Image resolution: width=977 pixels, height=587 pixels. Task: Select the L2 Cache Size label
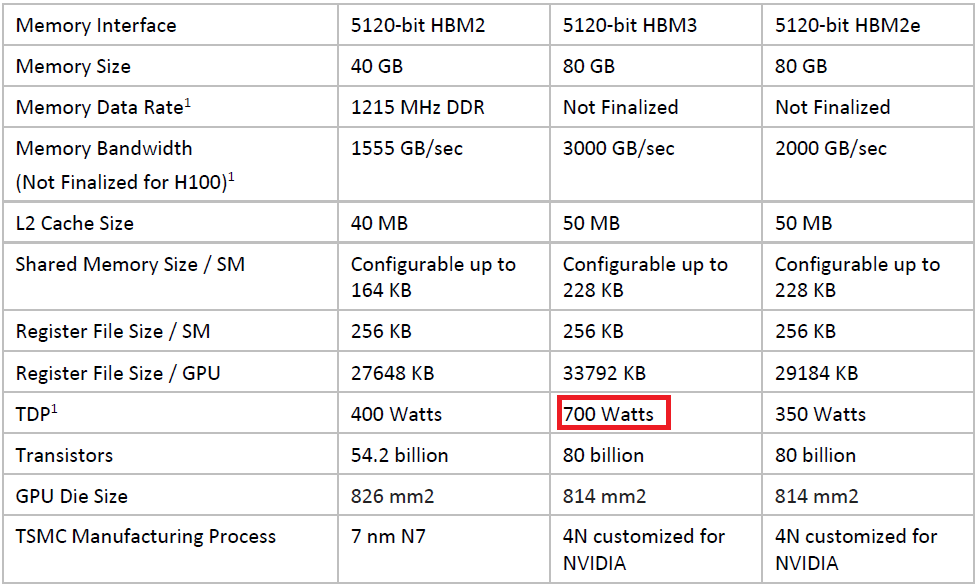pos(75,223)
